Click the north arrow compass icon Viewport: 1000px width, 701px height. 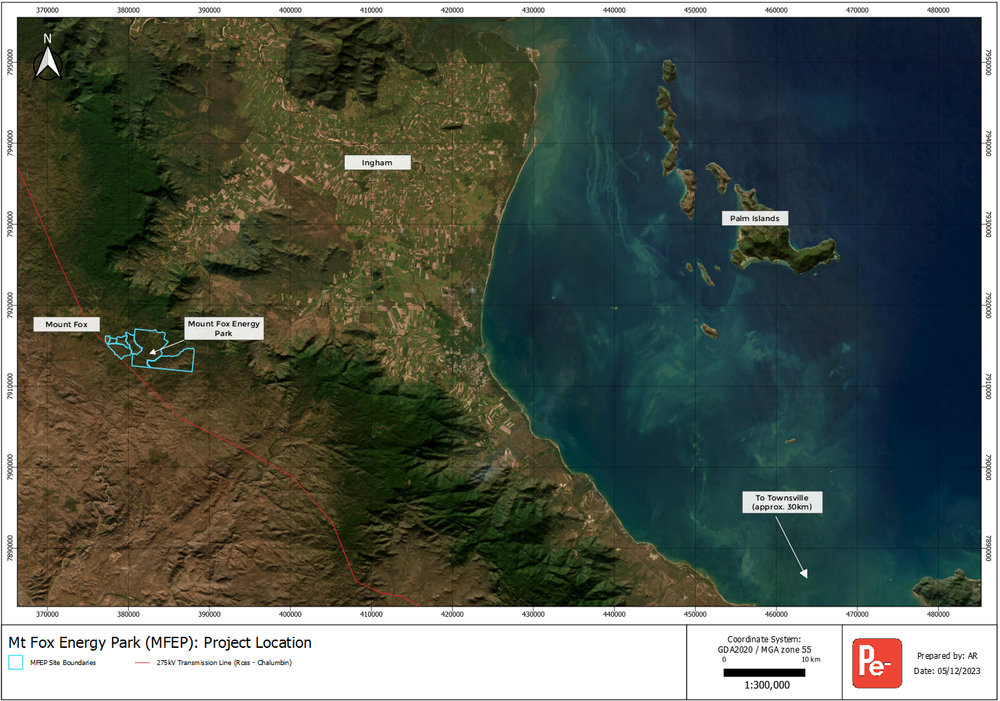click(47, 58)
